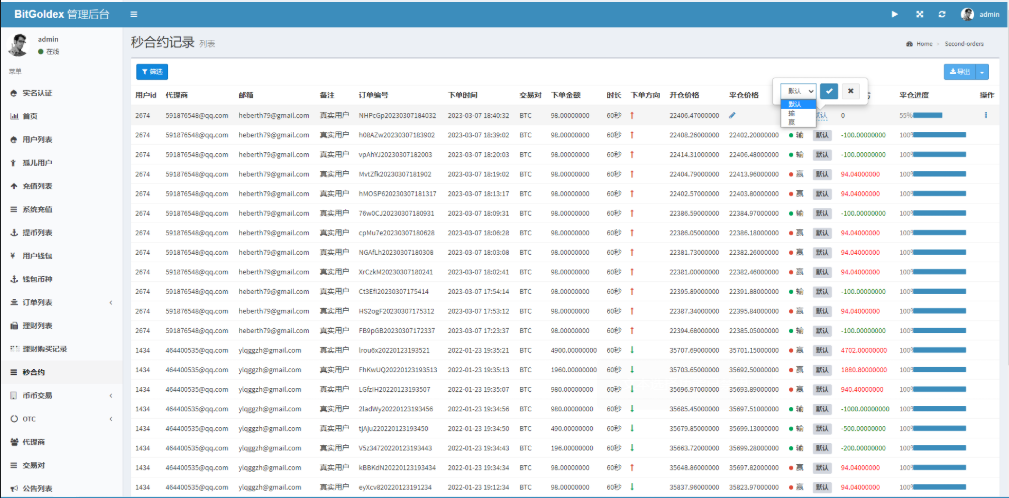Click the up-arrow icon beside 充值列表
This screenshot has width=1009, height=498.
coord(14,186)
